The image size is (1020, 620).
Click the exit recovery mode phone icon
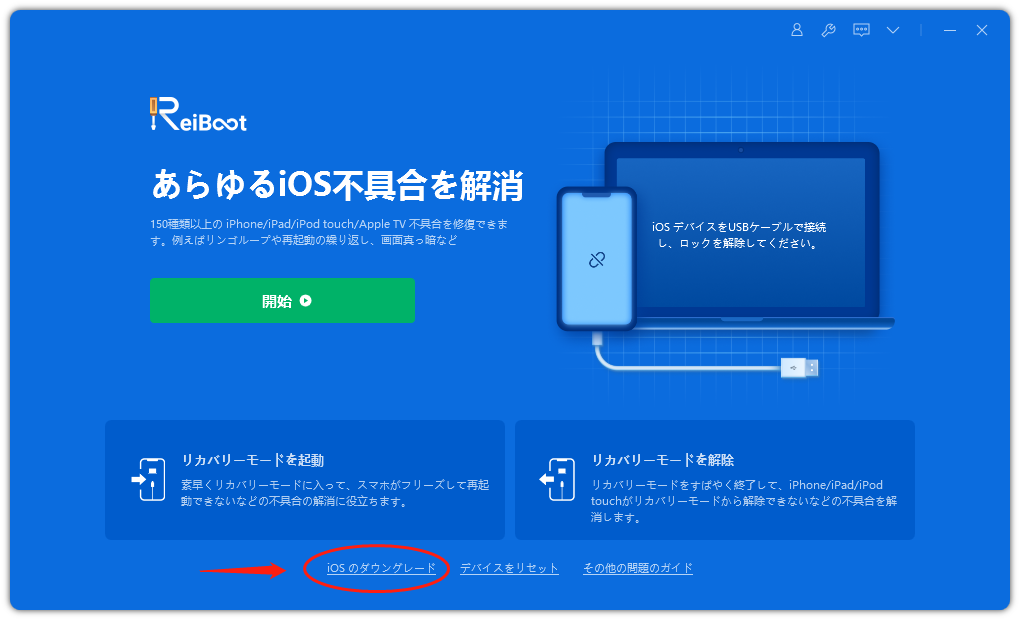[x=557, y=479]
